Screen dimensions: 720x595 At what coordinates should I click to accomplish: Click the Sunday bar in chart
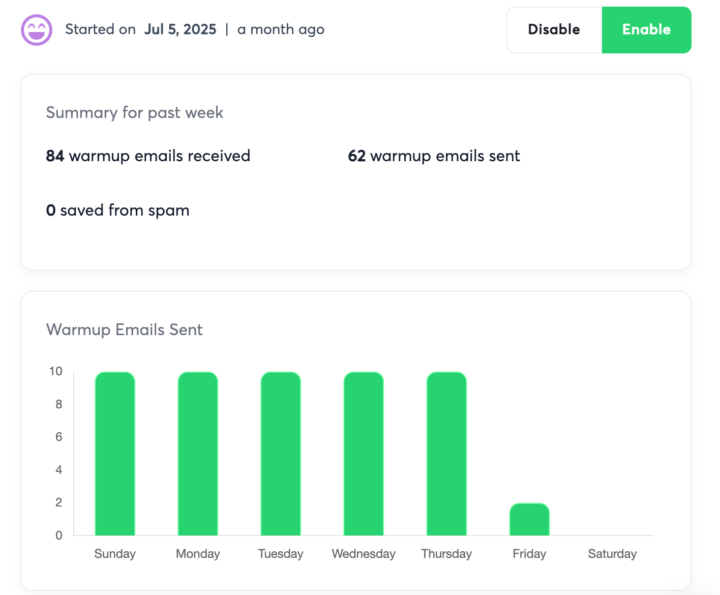(115, 453)
